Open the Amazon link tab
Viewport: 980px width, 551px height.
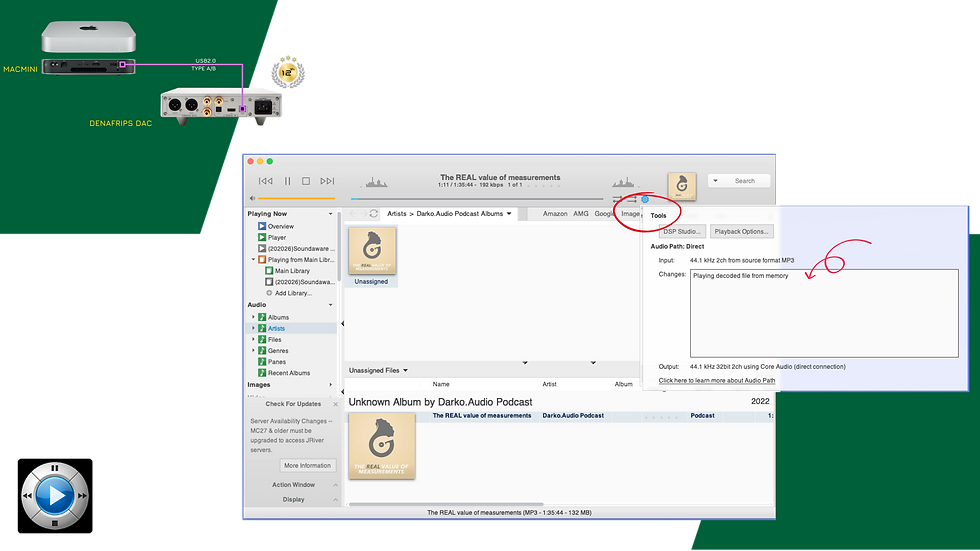tap(555, 214)
